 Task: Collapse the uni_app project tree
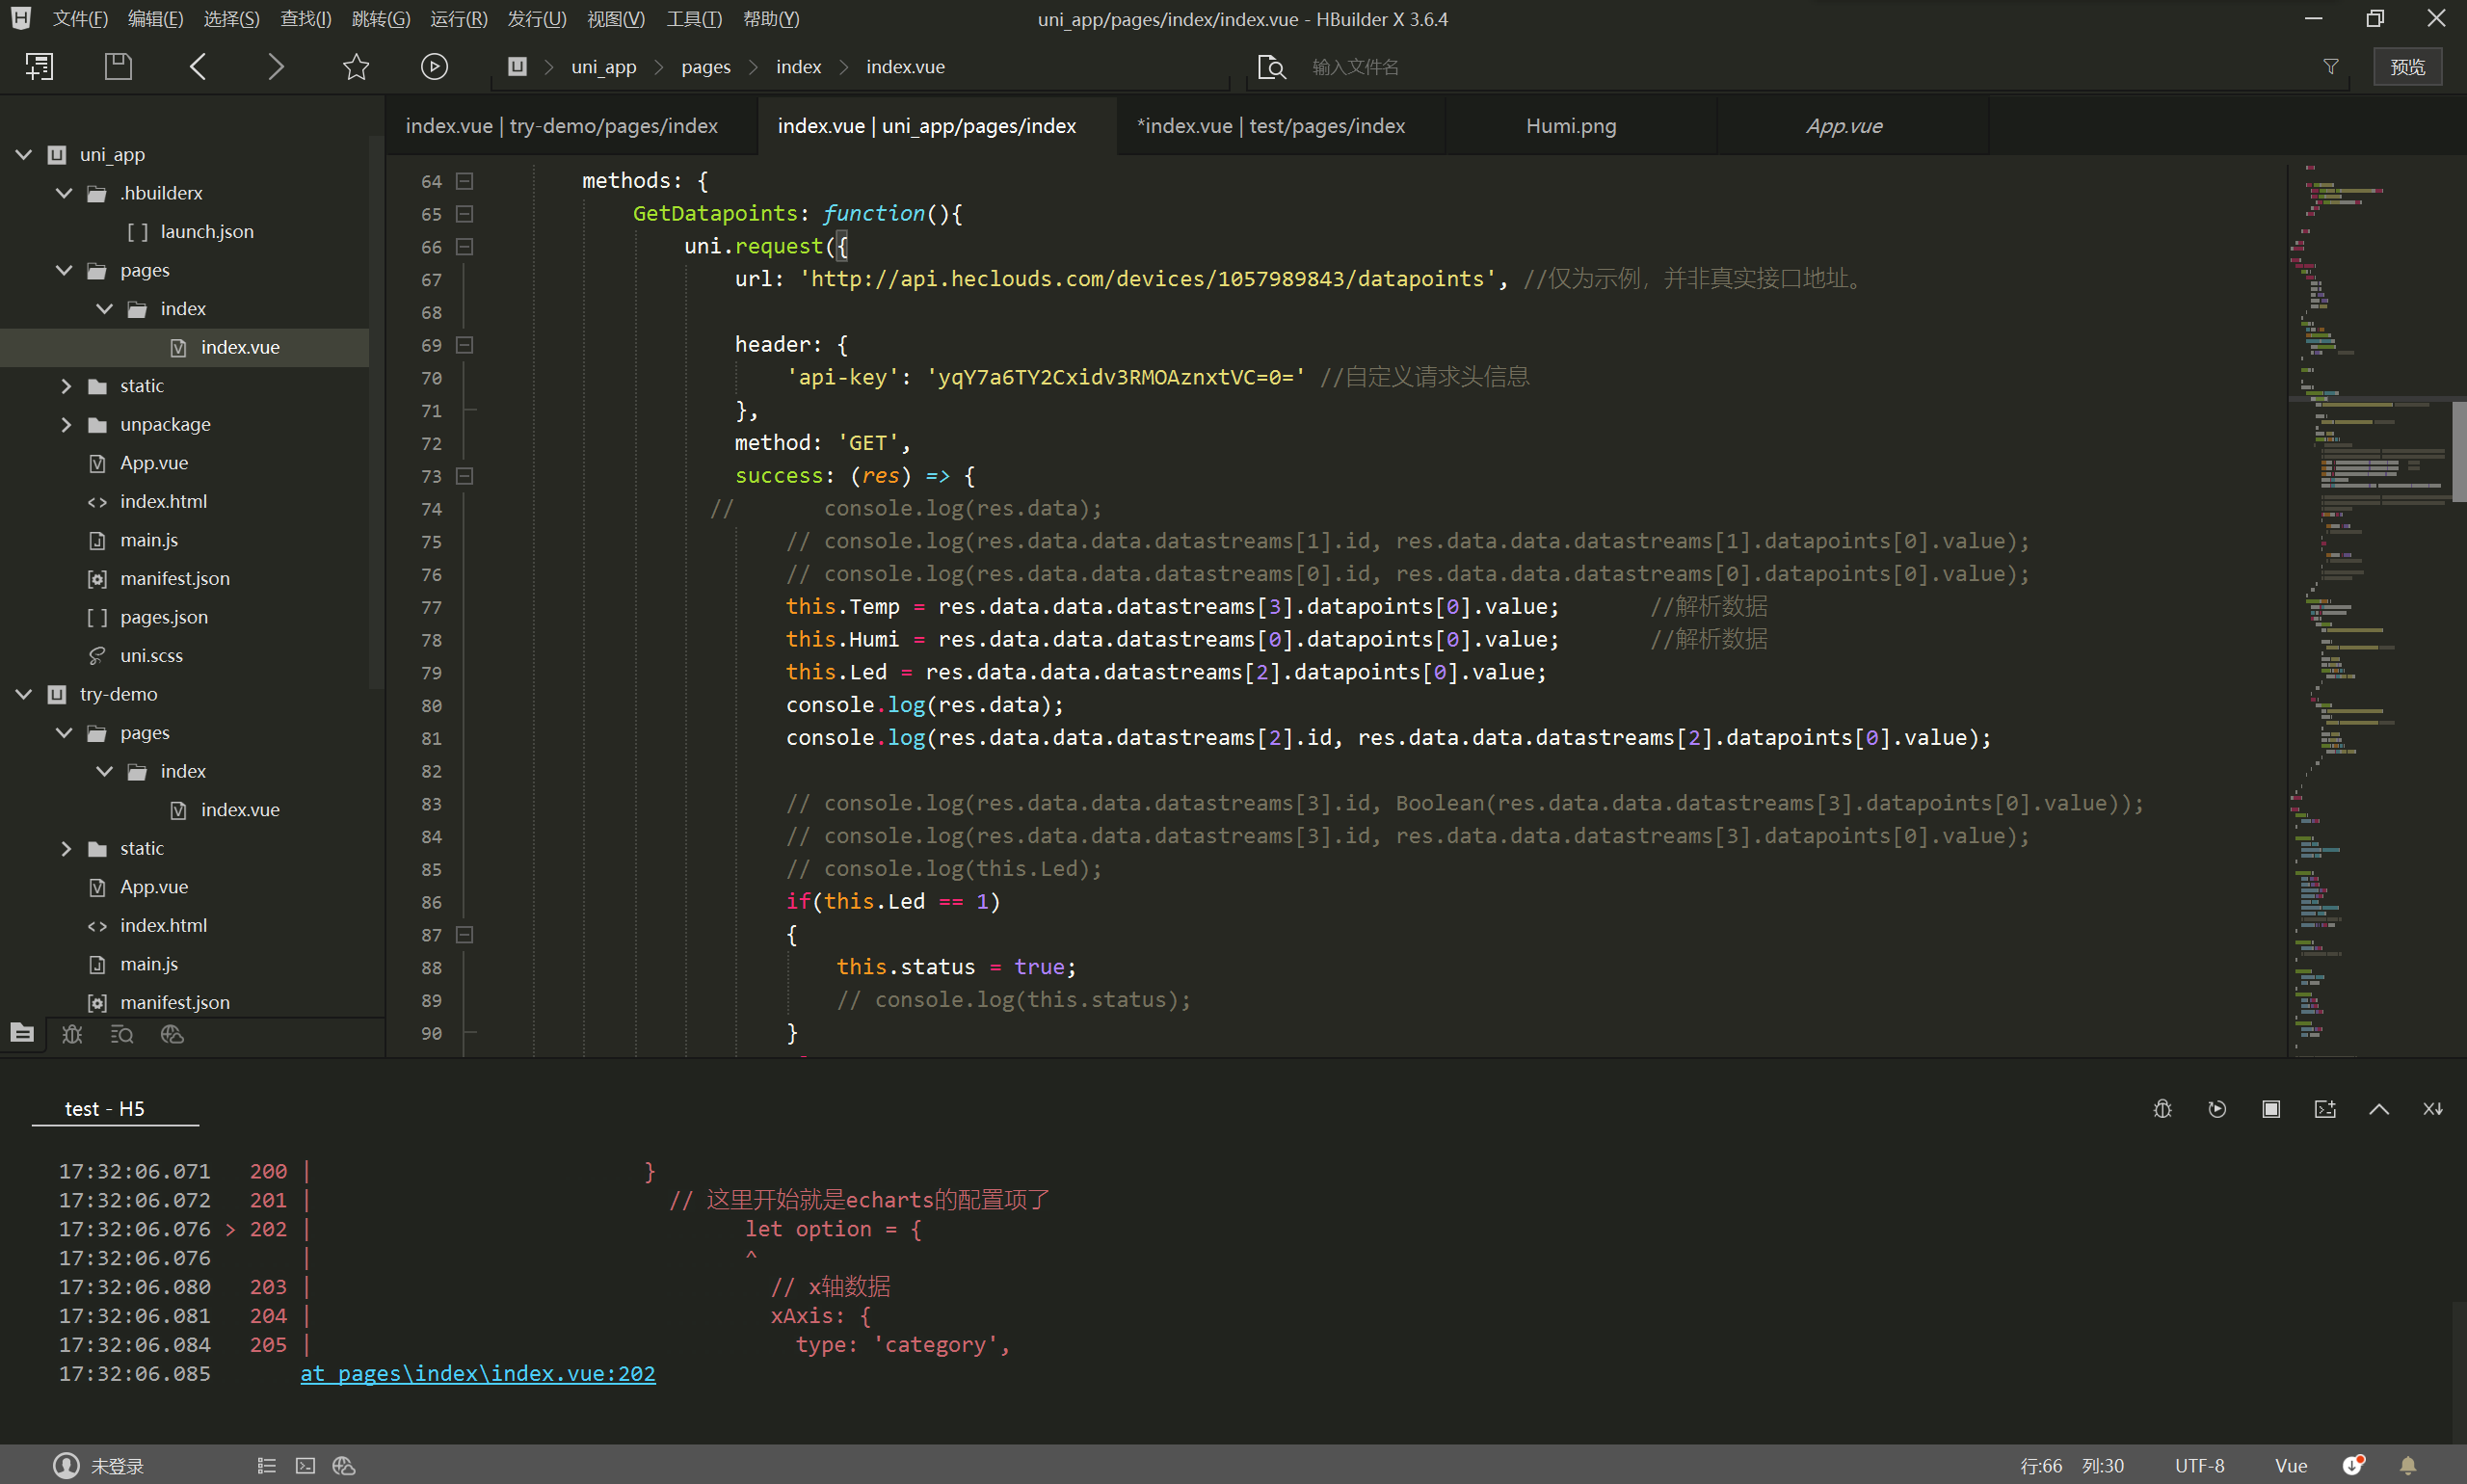point(24,155)
